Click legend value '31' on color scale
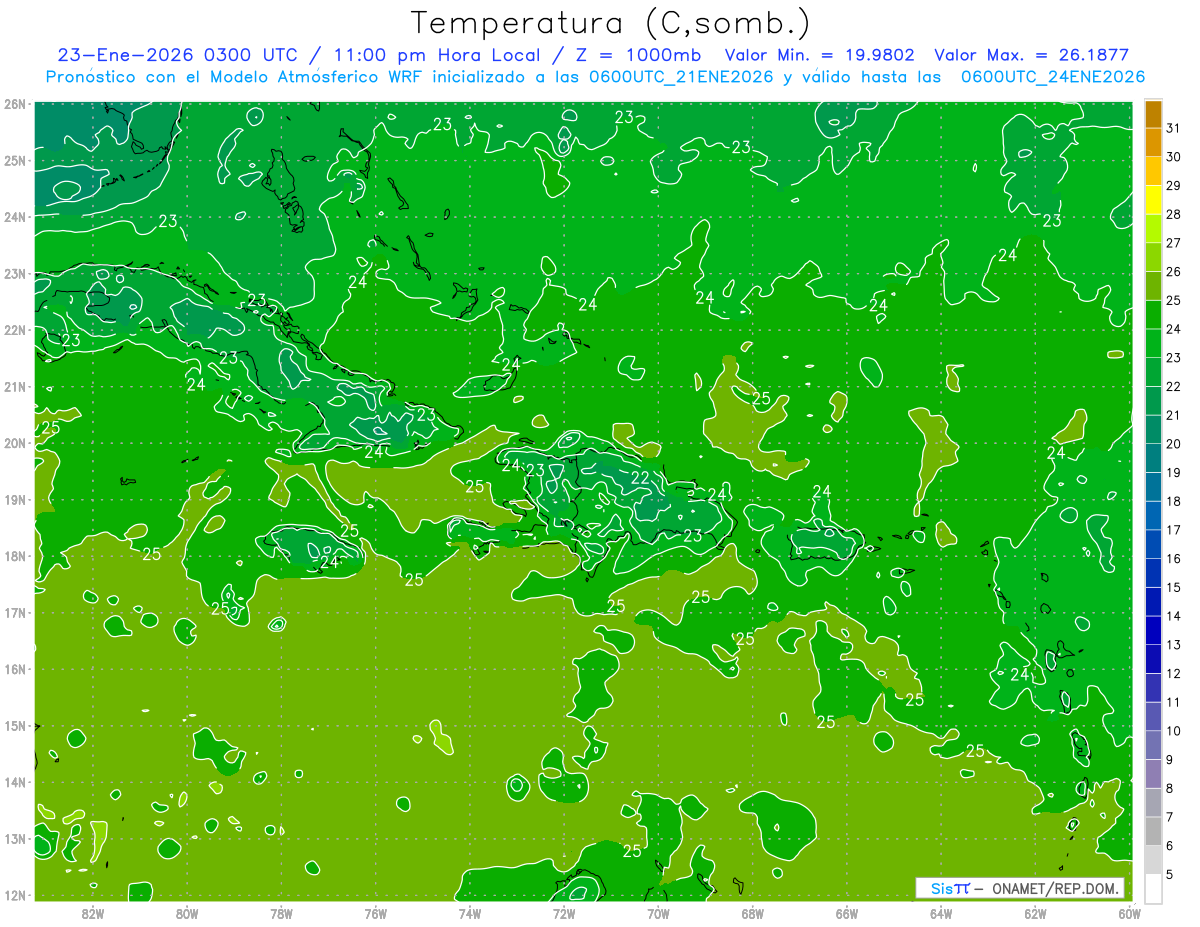Viewport: 1200px width, 927px height. [x=1173, y=128]
